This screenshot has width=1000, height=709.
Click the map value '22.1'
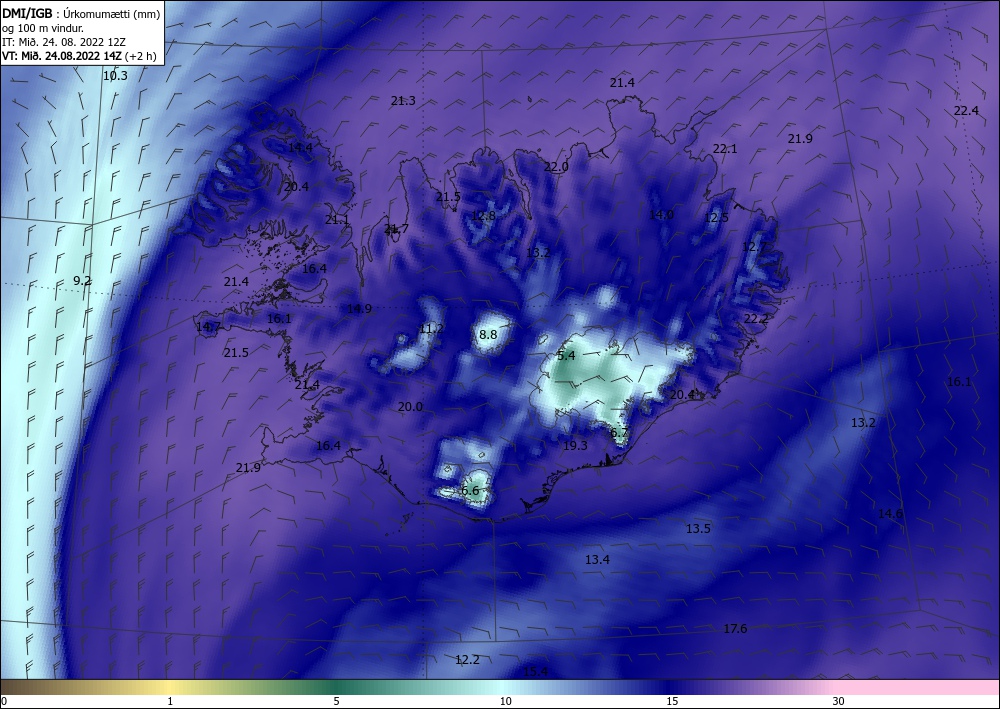pos(724,149)
